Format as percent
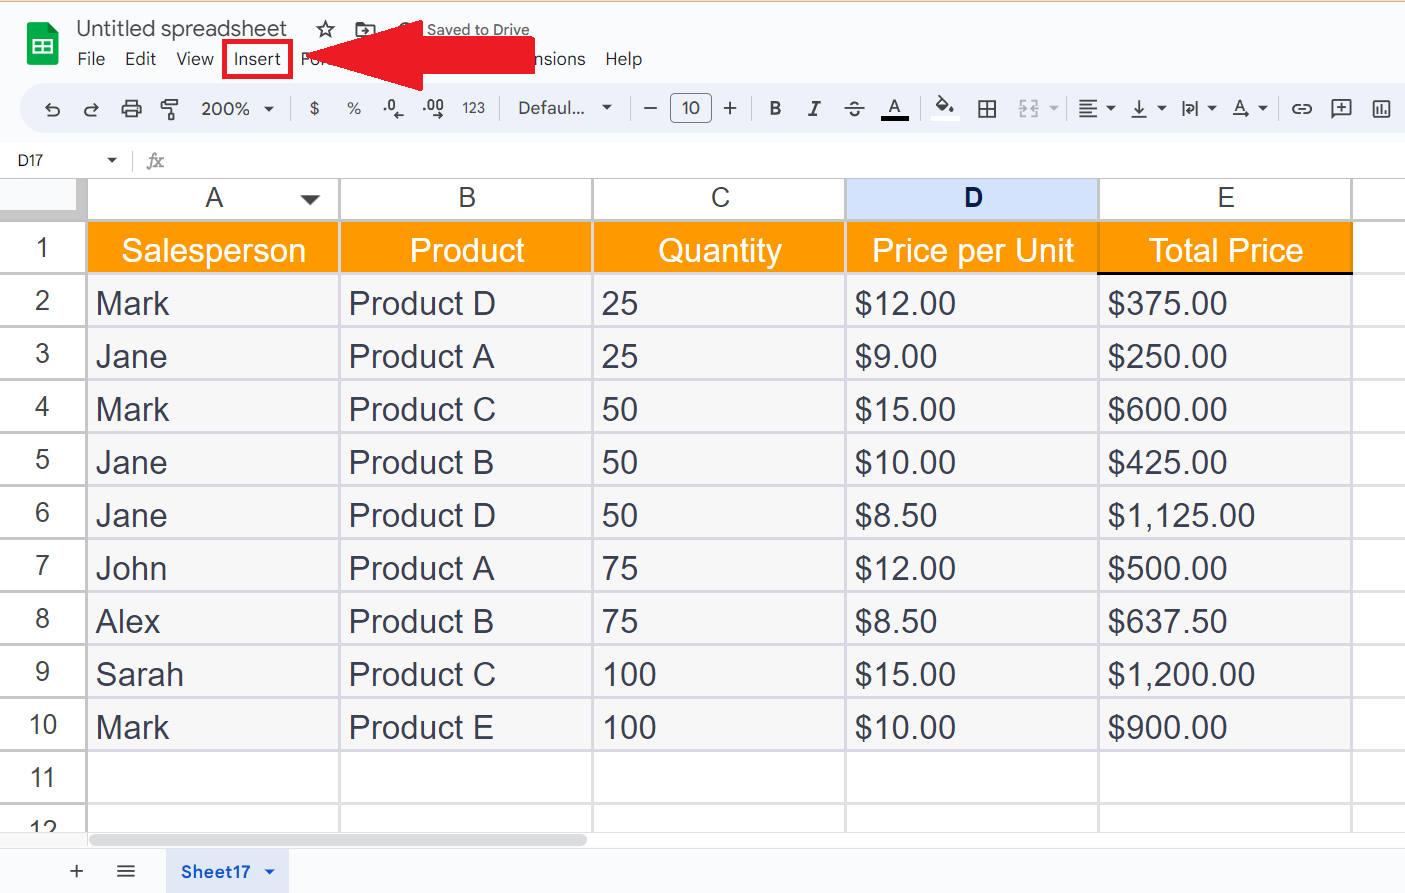Image resolution: width=1405 pixels, height=893 pixels. tap(354, 108)
